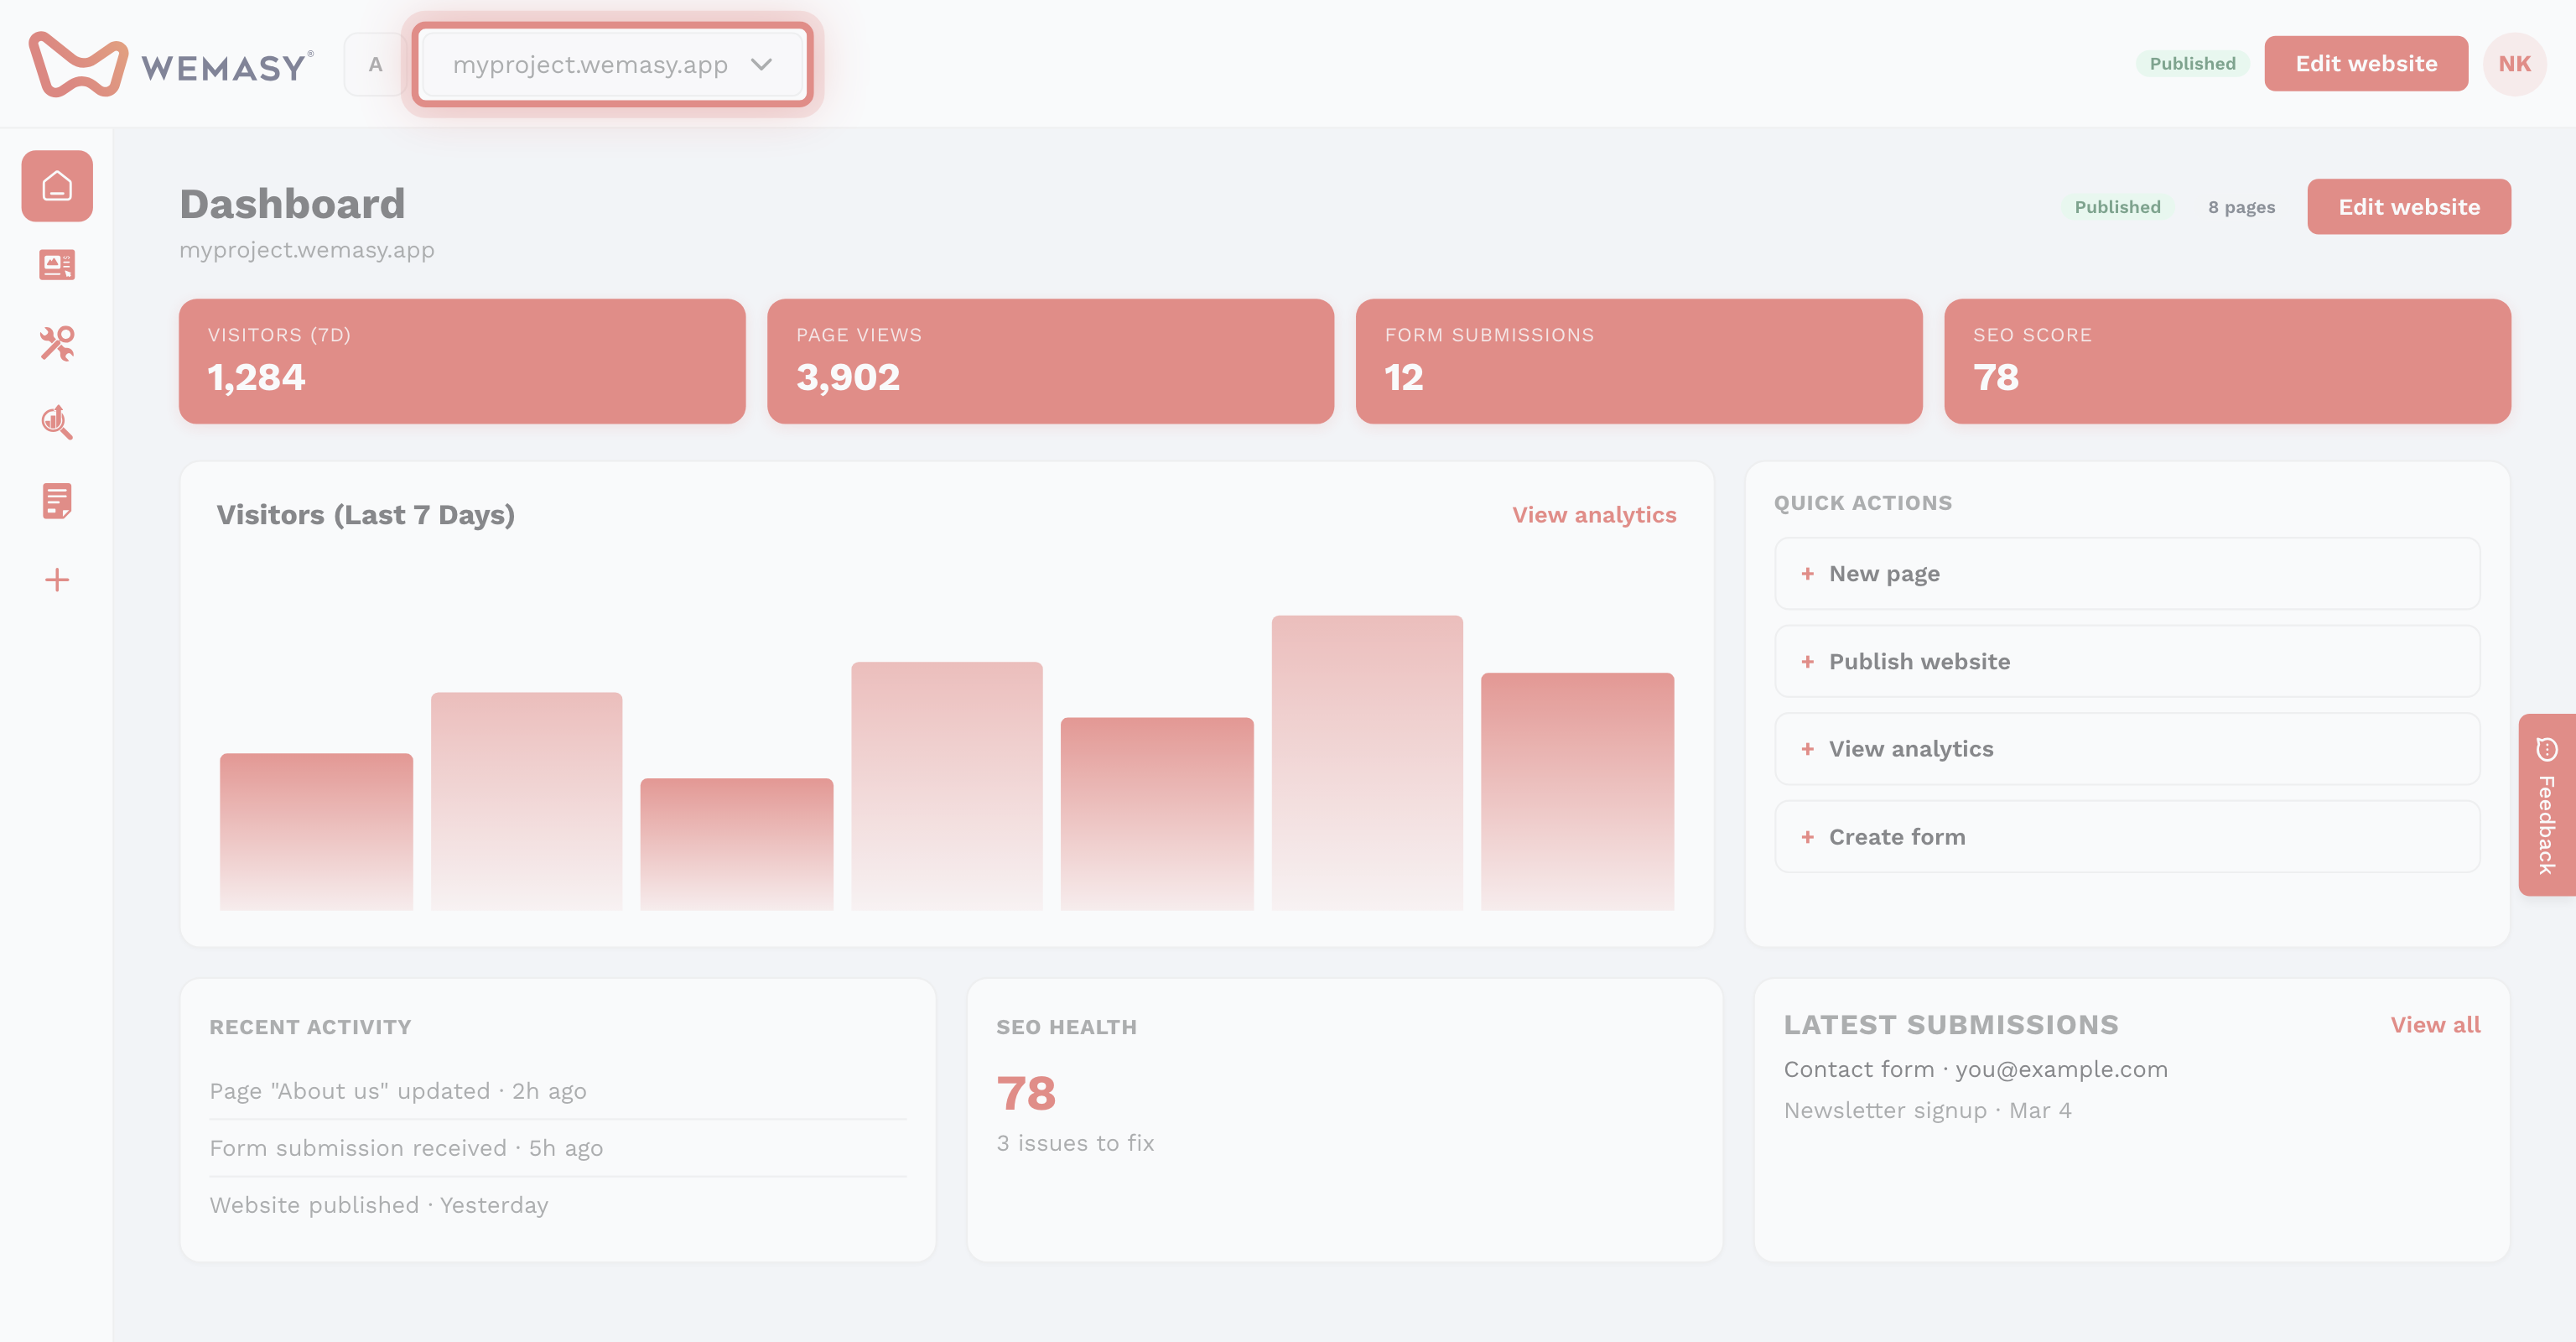Screen dimensions: 2576x1342
Task: Click 'Contact form · you@example.com' submission
Action: click(1975, 1069)
